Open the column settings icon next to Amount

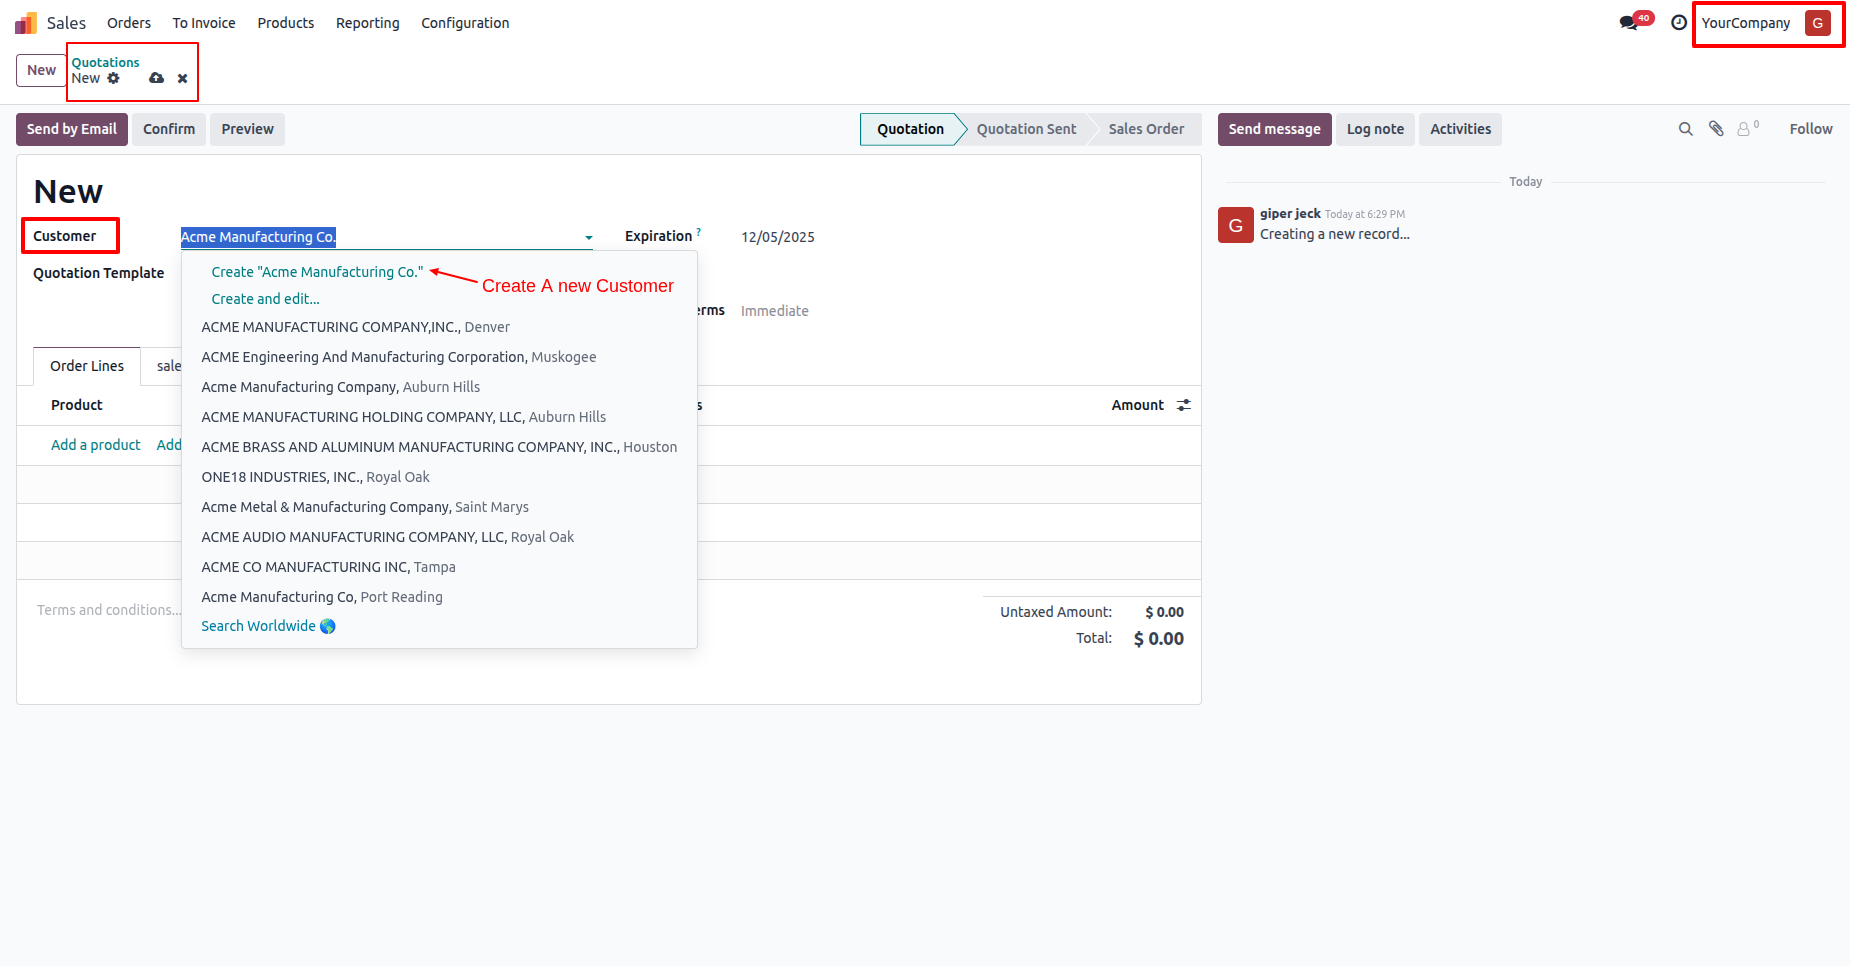[1184, 405]
